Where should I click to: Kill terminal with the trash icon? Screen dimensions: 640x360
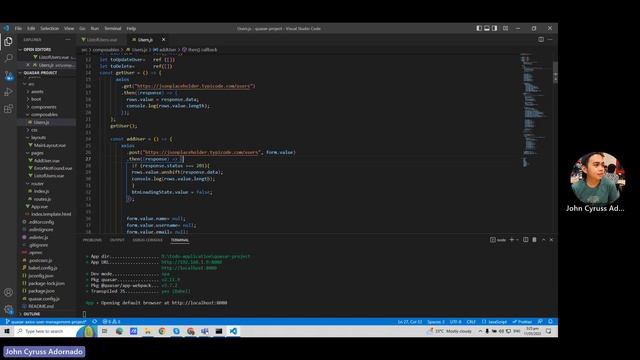coord(534,240)
